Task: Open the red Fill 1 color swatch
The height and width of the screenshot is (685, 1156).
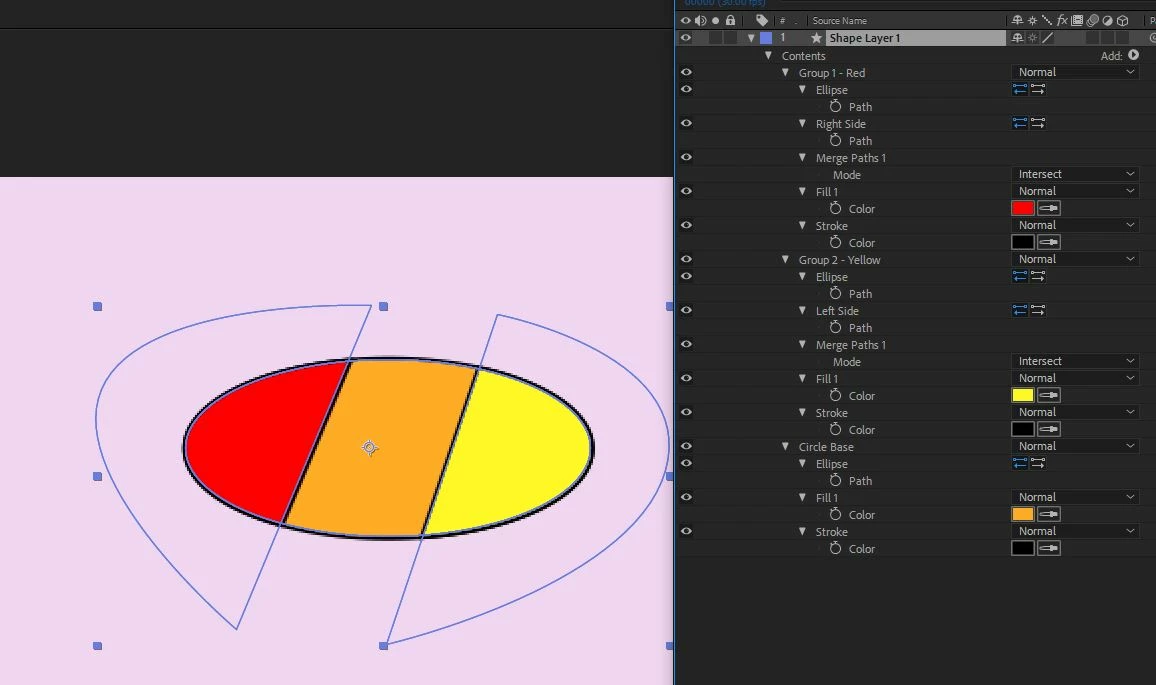Action: coord(1023,208)
